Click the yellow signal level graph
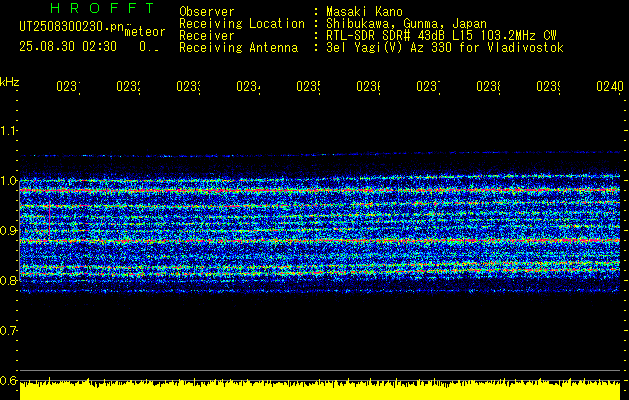The image size is (629, 400). point(320,389)
